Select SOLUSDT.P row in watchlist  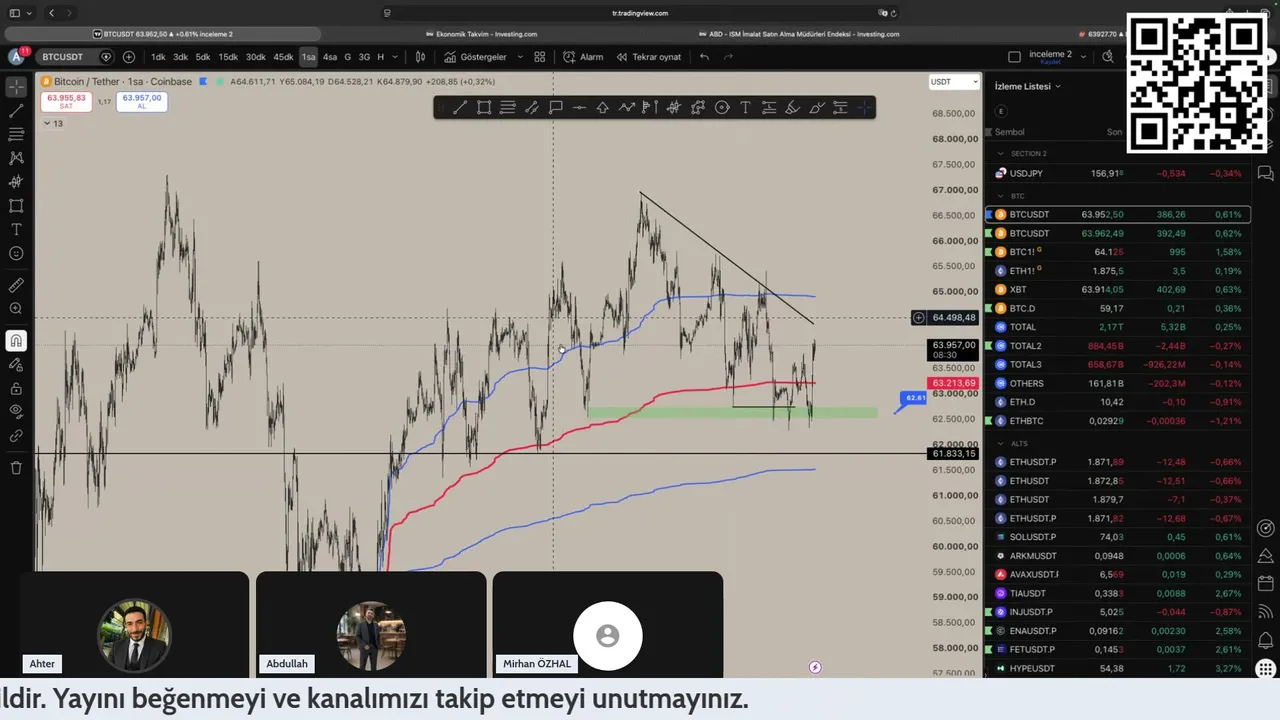pos(1118,537)
